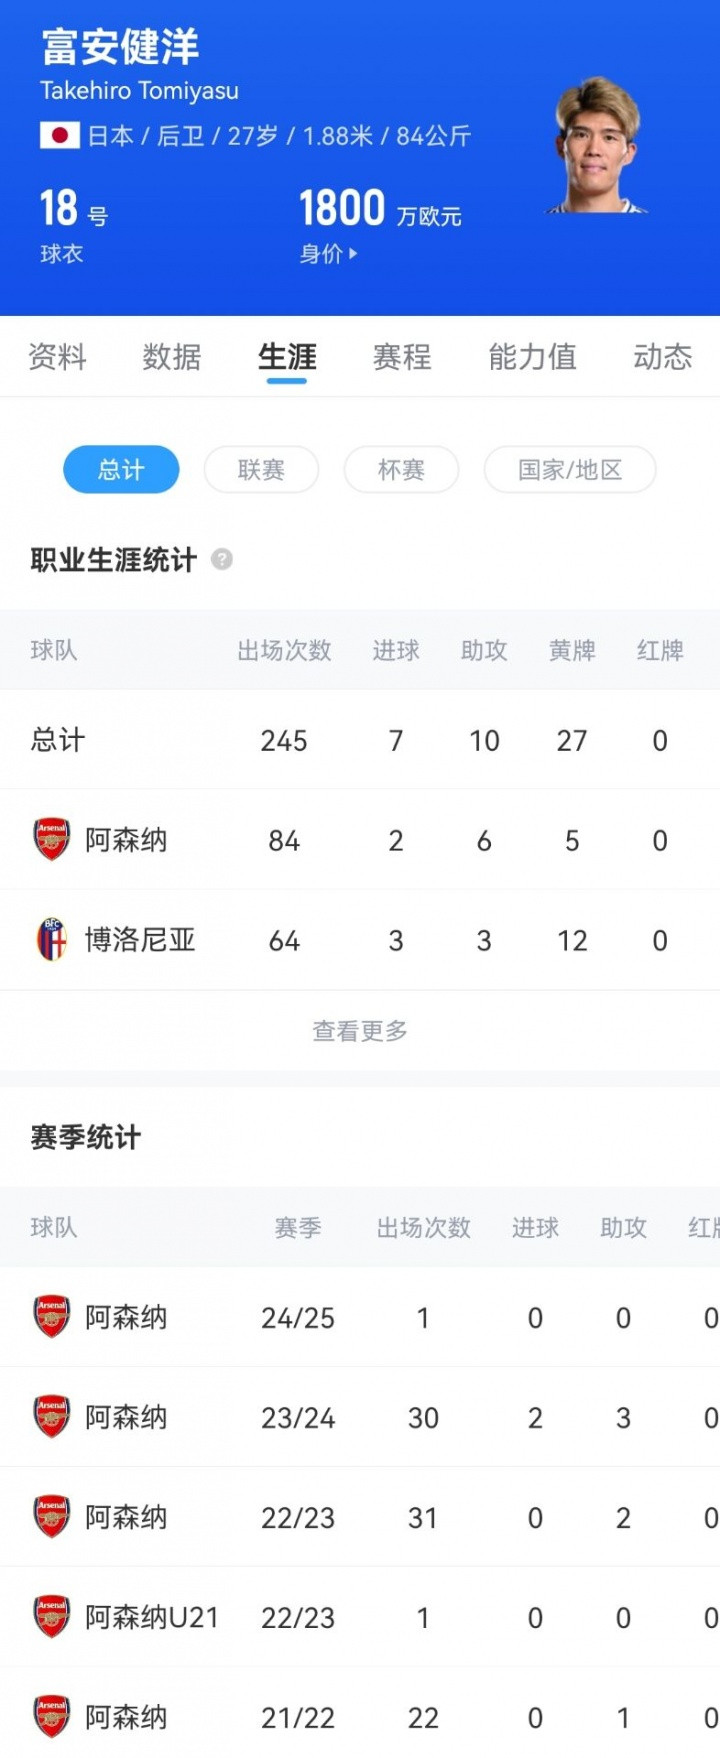
Task: Click the player portrait photo
Action: click(x=597, y=147)
